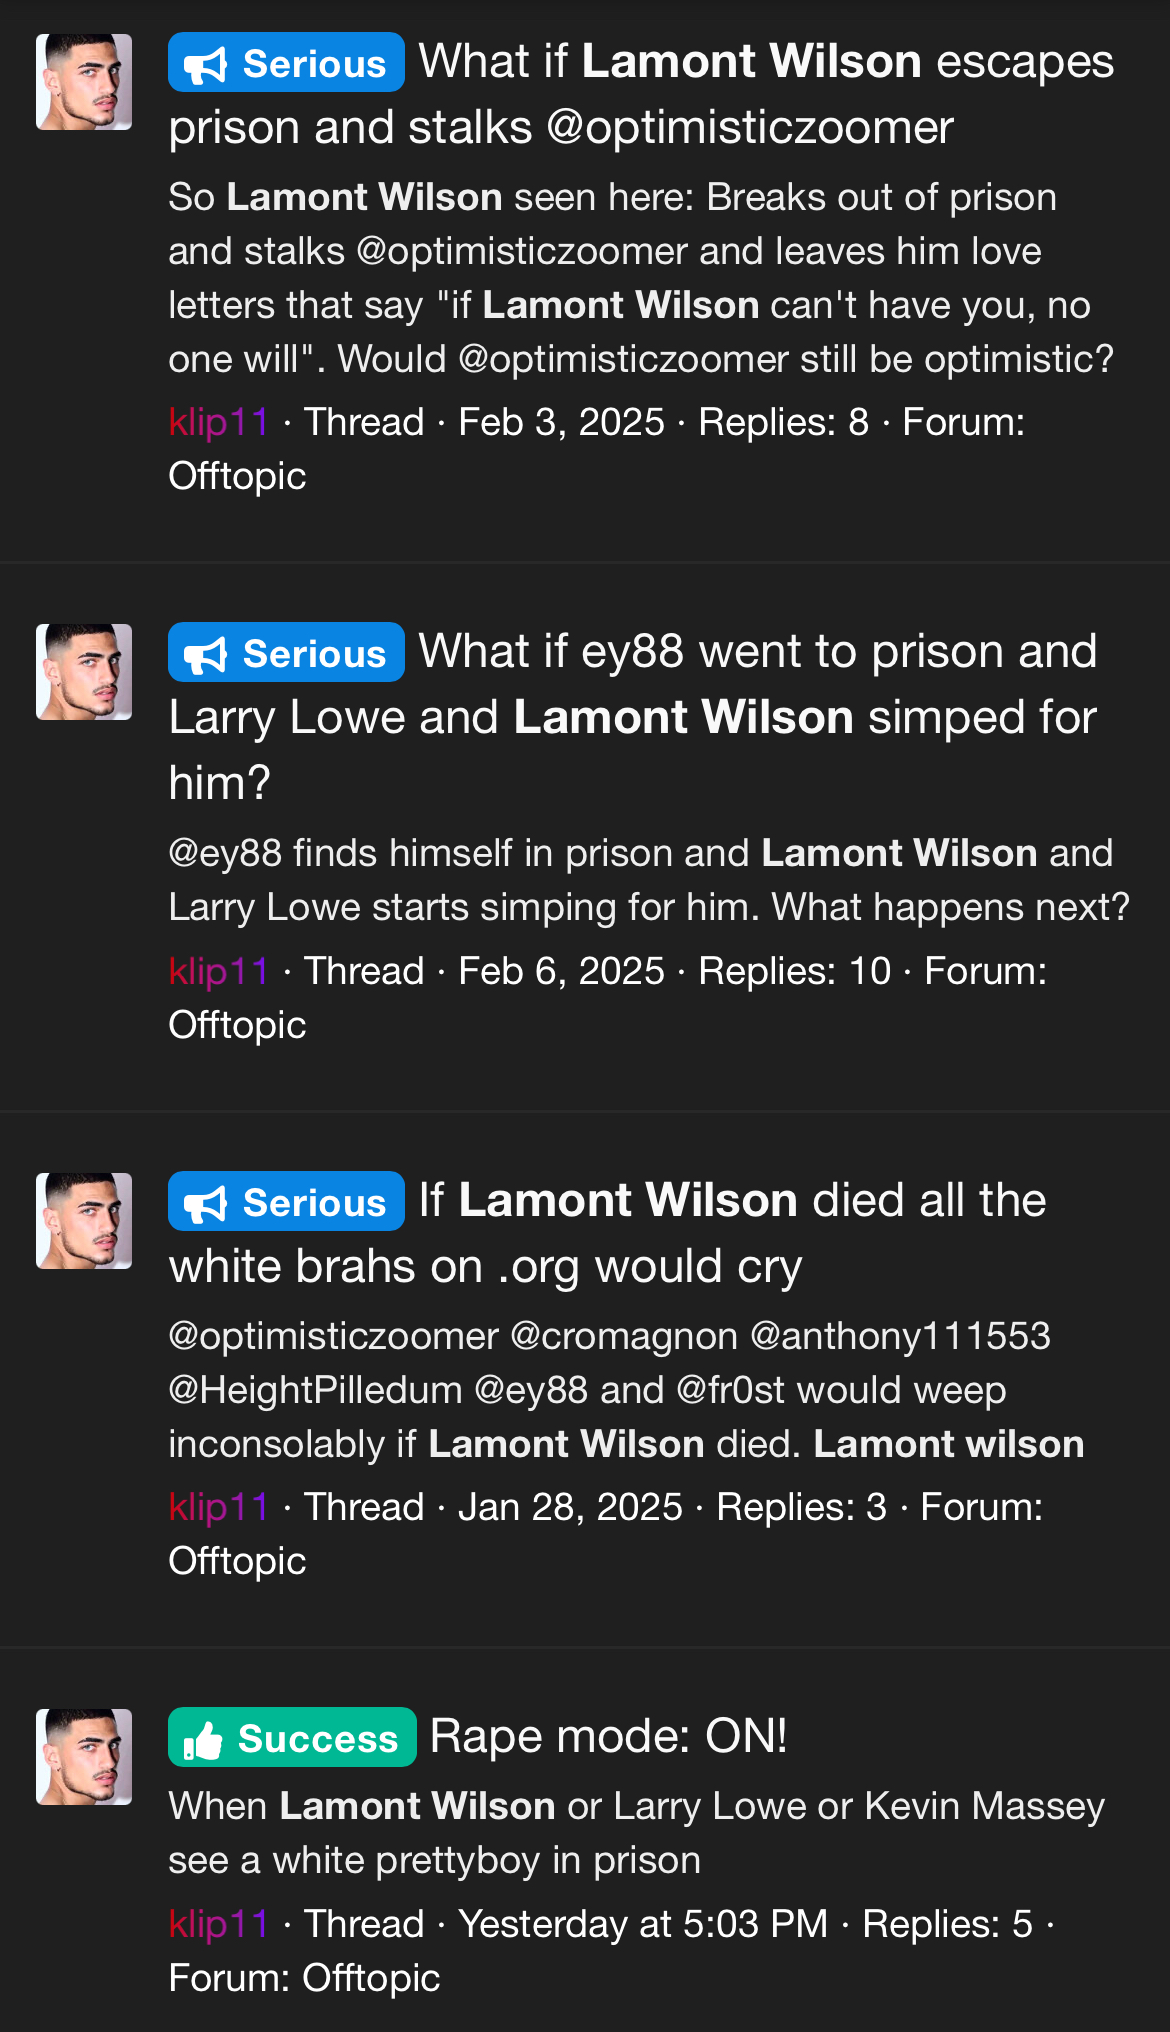Screen dimensions: 1170x2032
Task: Go to Offtopic forum from the 8-replies thread
Action: (237, 476)
